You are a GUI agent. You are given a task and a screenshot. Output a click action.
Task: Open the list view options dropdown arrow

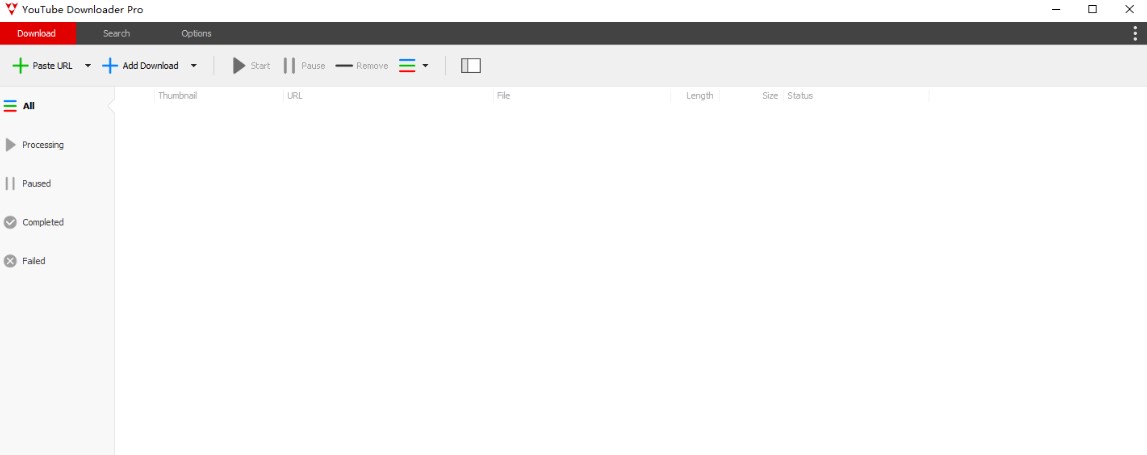pos(425,66)
